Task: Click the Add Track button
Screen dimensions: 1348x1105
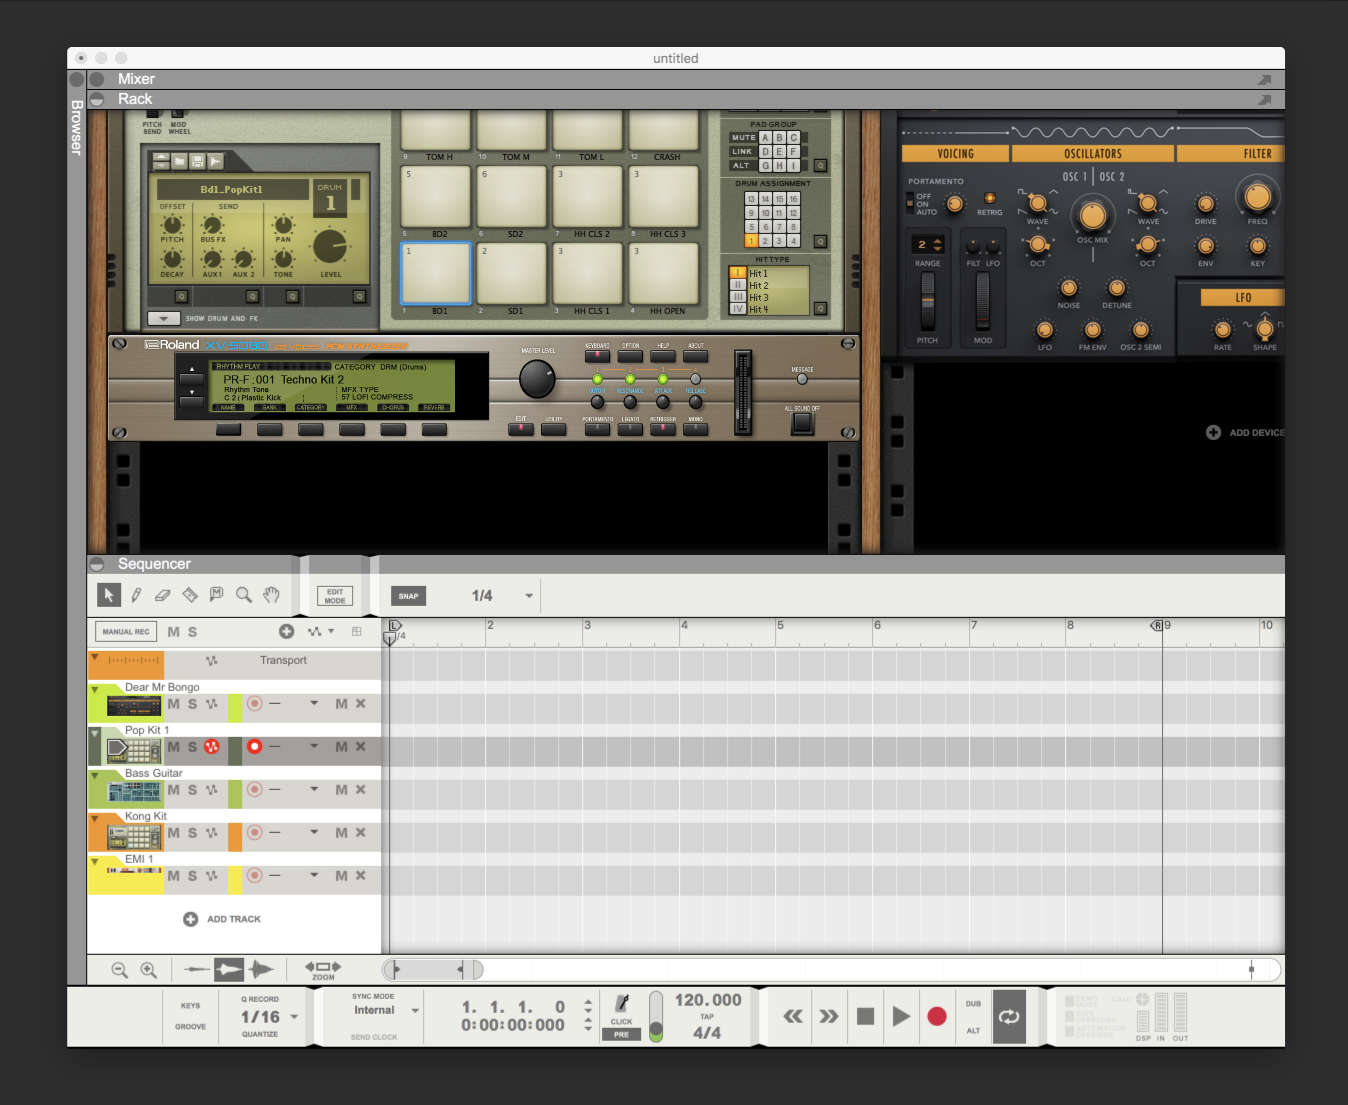Action: click(x=222, y=919)
